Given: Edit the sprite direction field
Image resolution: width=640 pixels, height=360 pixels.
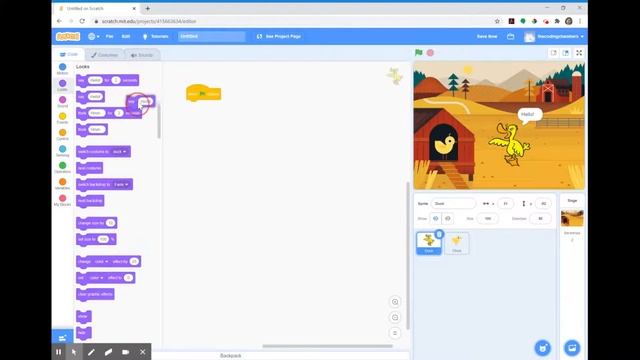Looking at the screenshot, I should [x=540, y=219].
